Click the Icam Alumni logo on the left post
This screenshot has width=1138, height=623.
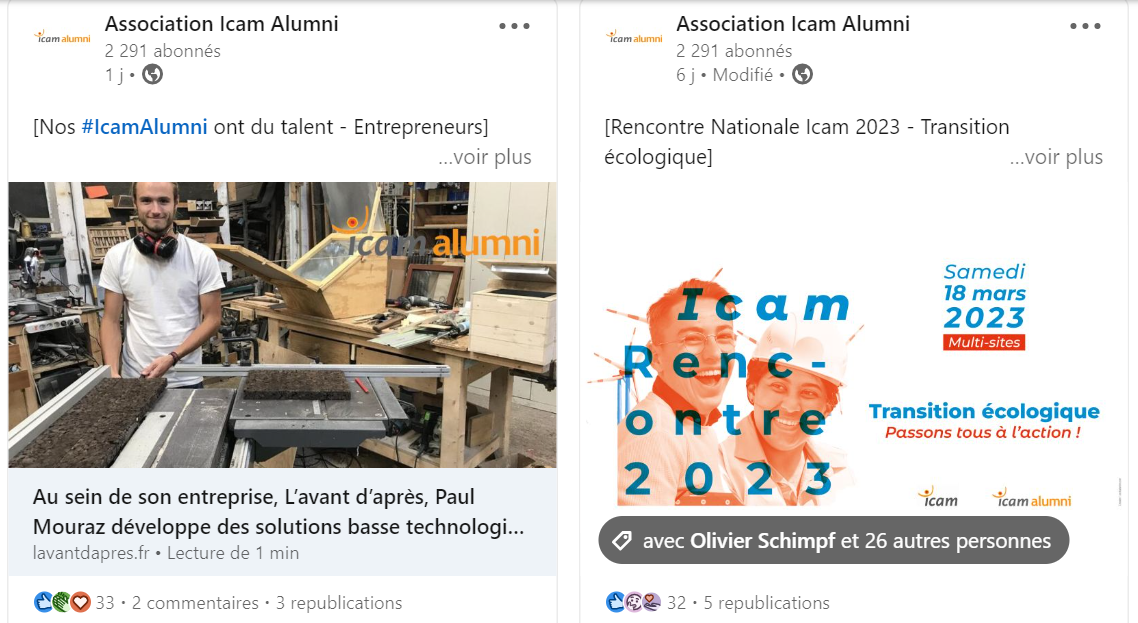point(62,38)
